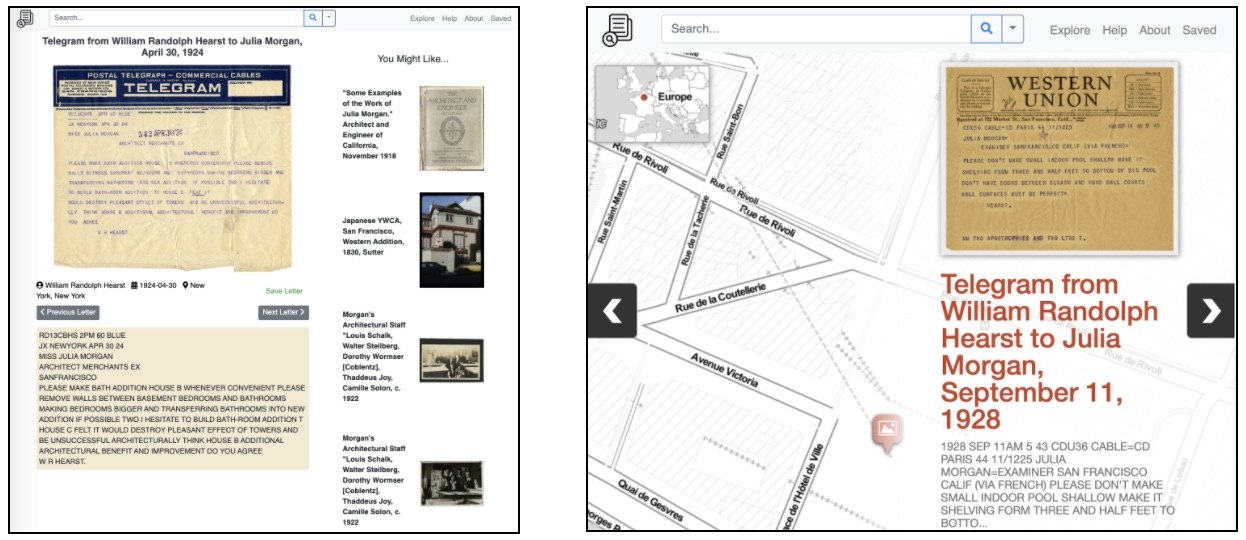
Task: Go to previous slide with left arrow on map
Action: 612,311
